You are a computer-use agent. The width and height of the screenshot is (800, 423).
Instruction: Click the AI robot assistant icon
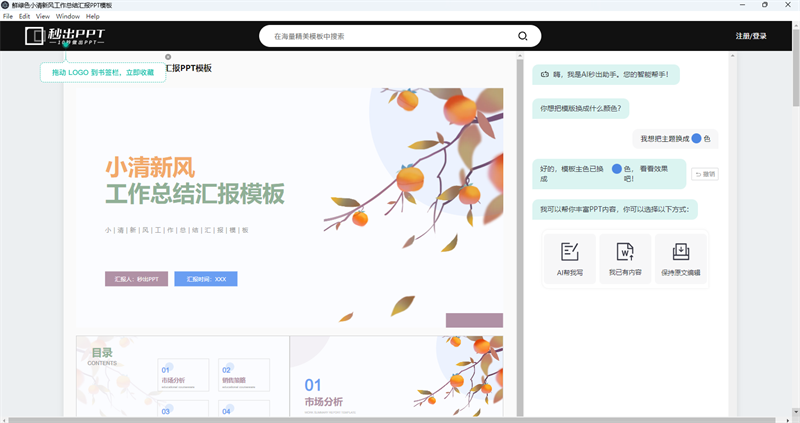544,74
